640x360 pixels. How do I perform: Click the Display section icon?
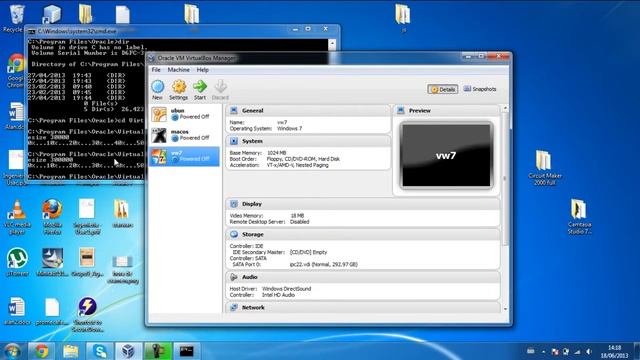point(234,204)
